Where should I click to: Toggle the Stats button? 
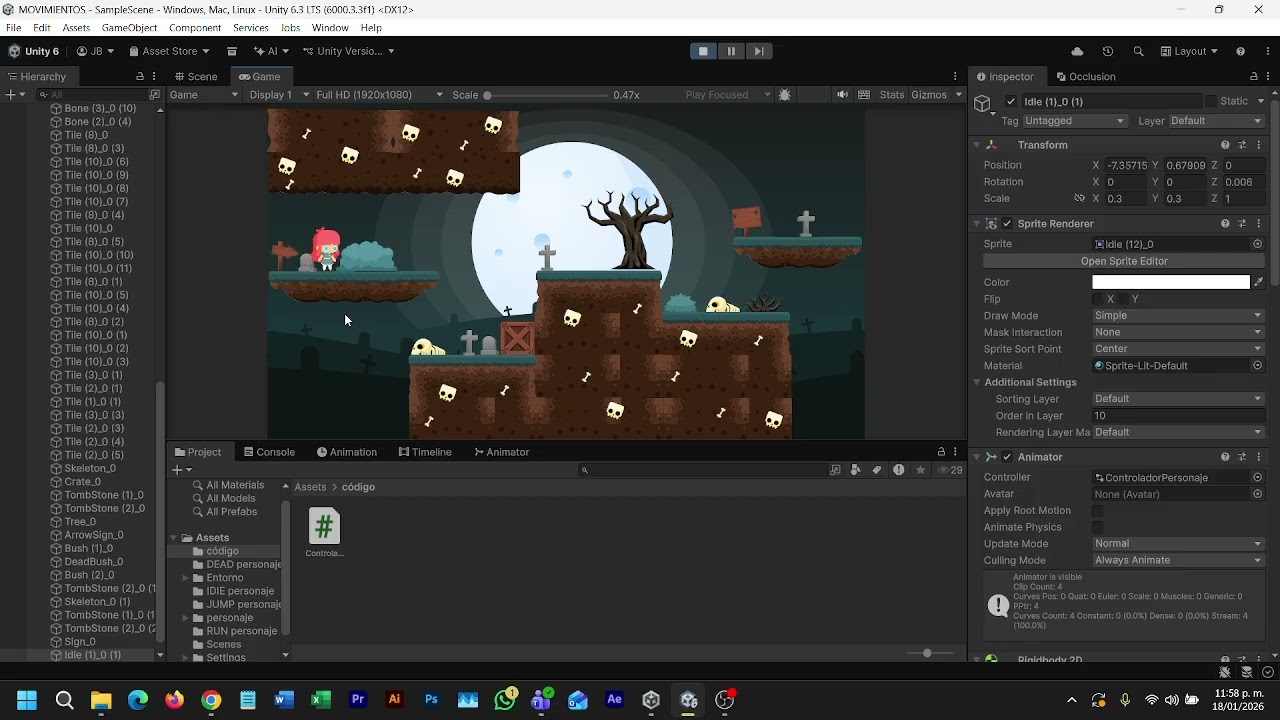point(892,95)
